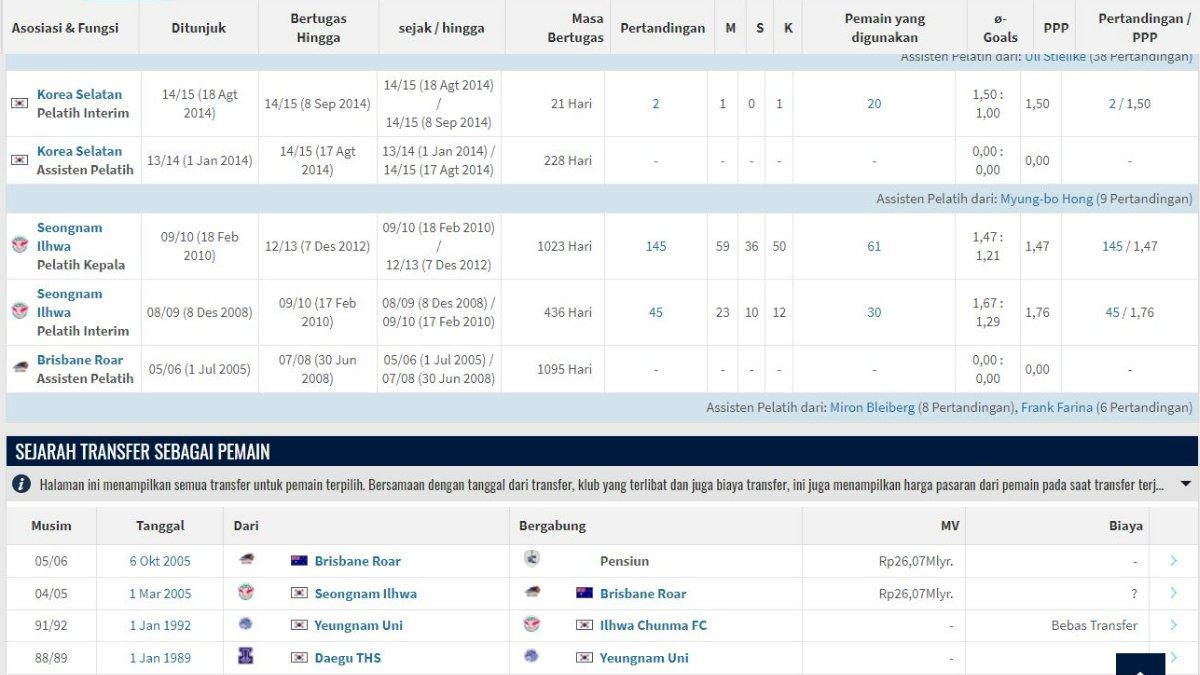
Task: Open the Miron Bleiberg coach link
Action: (872, 408)
